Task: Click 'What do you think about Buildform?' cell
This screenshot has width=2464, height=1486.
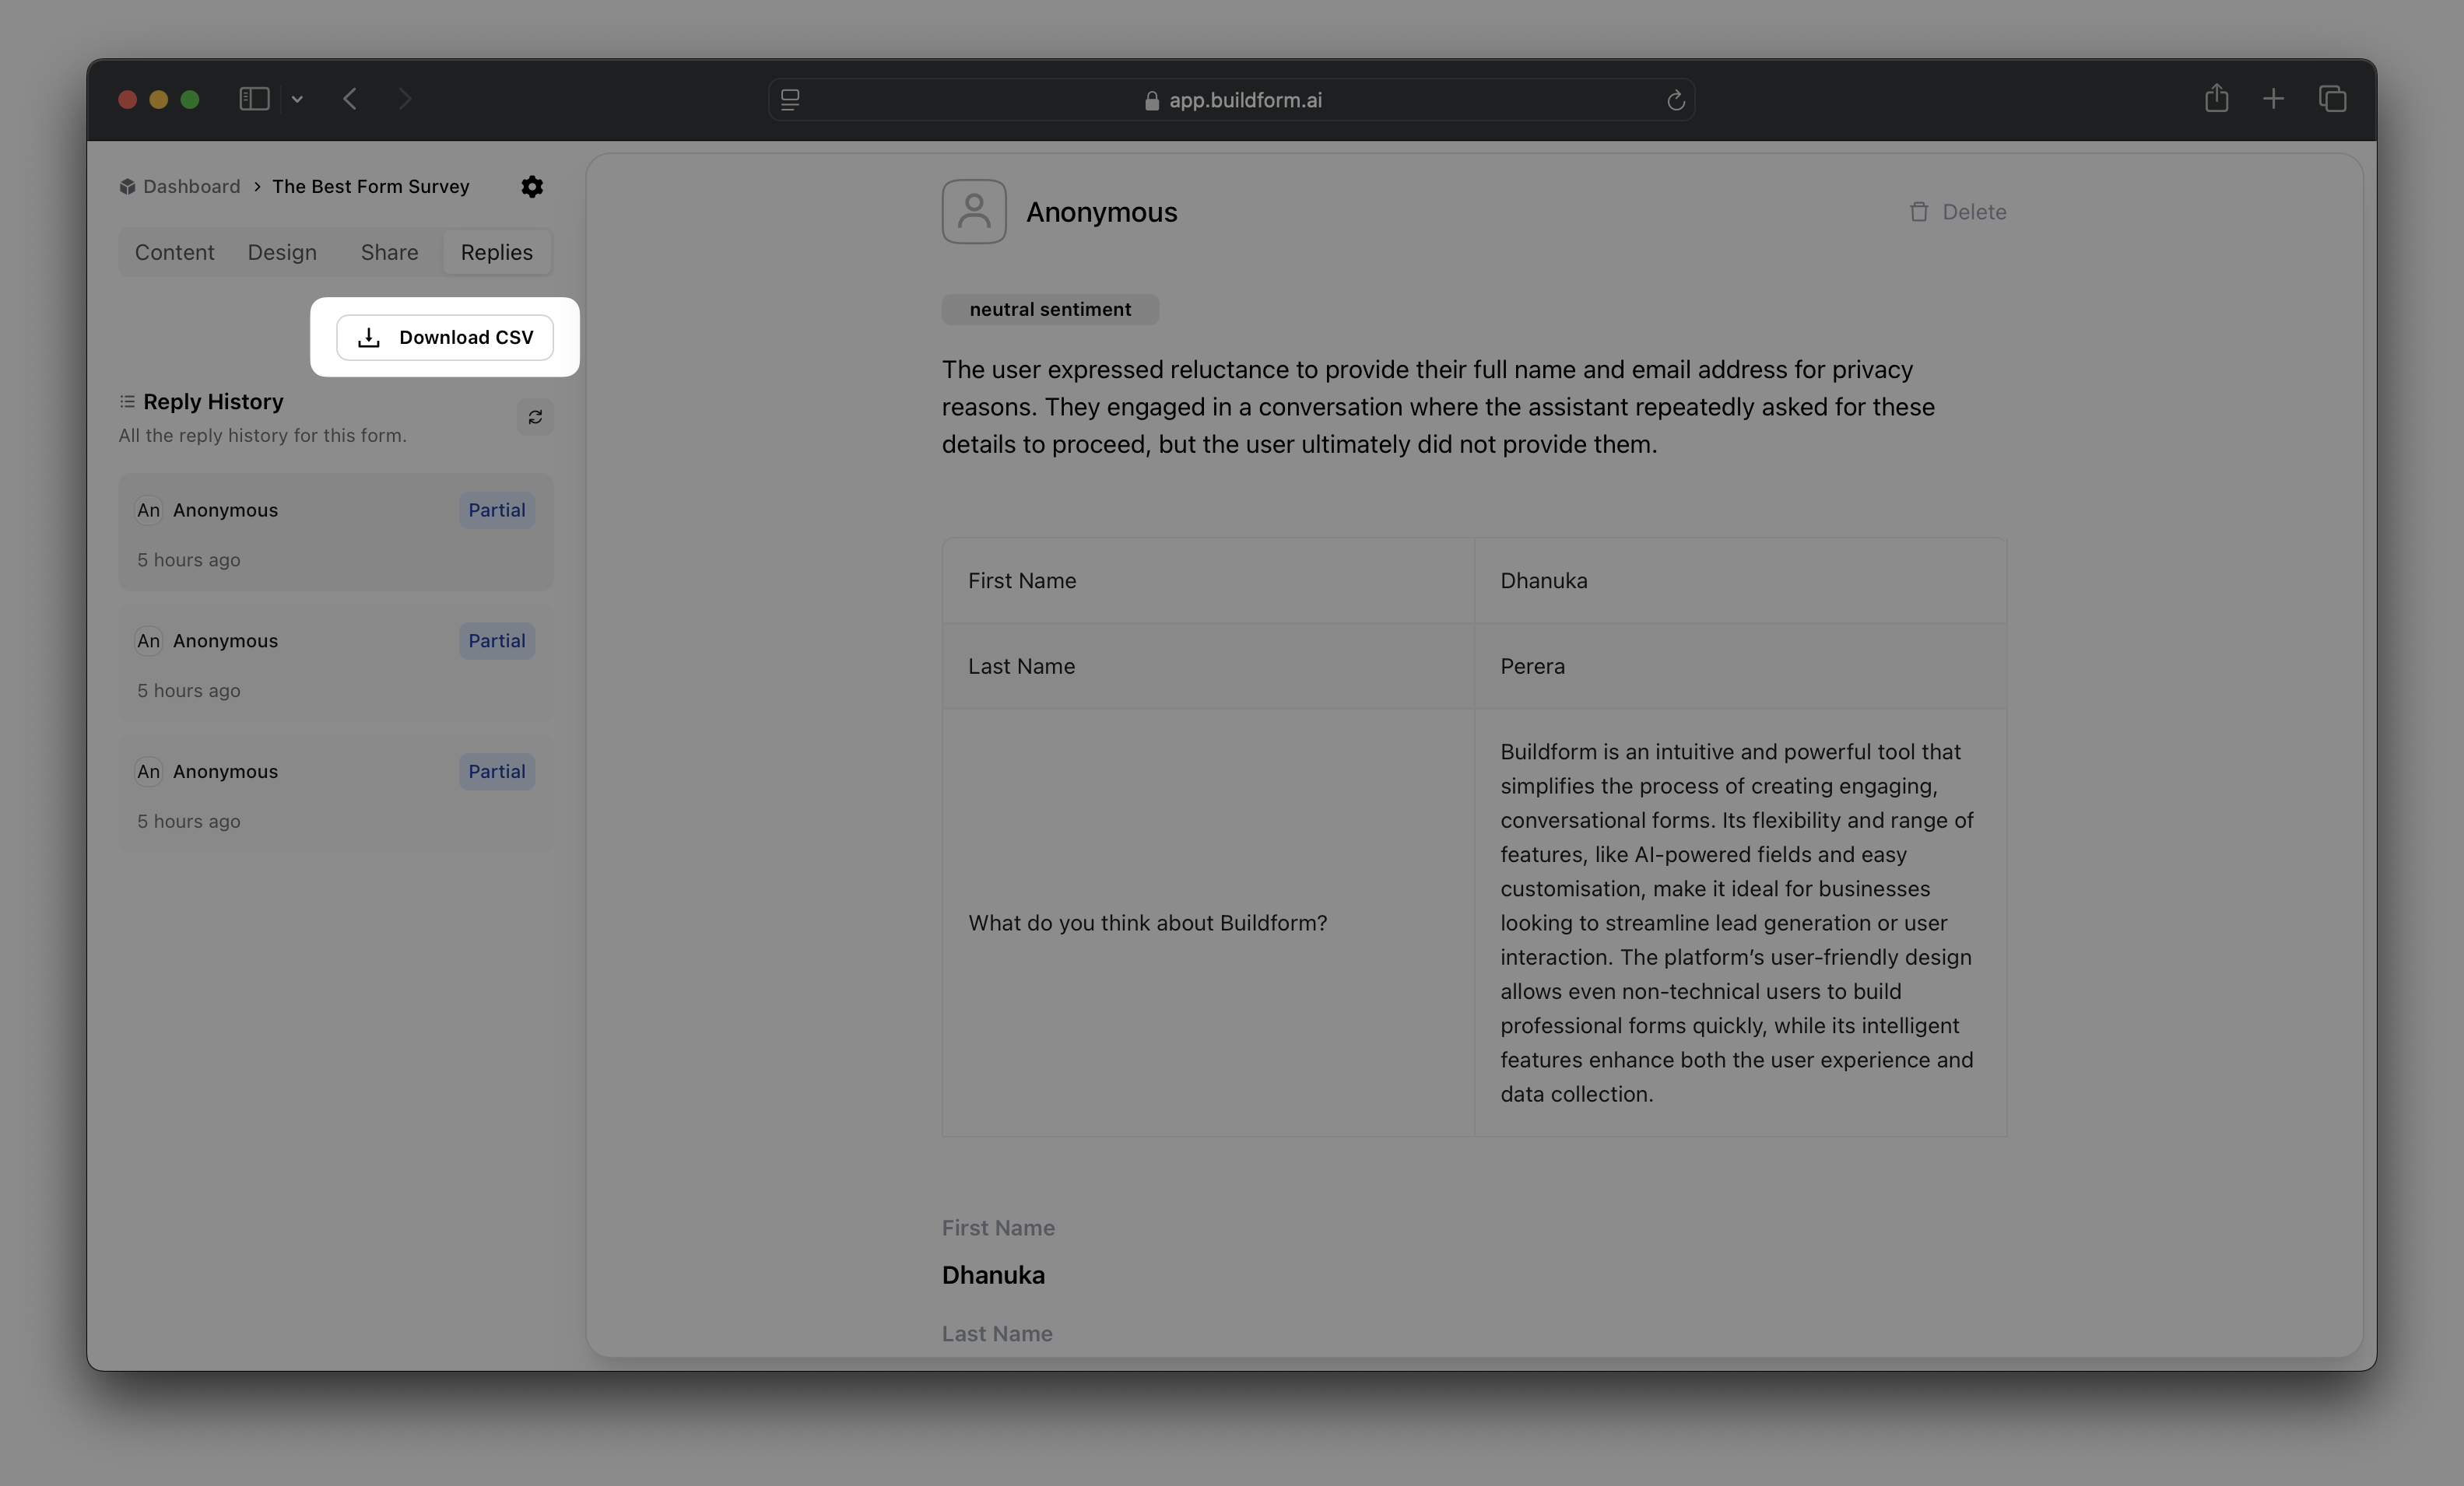Action: click(1208, 923)
